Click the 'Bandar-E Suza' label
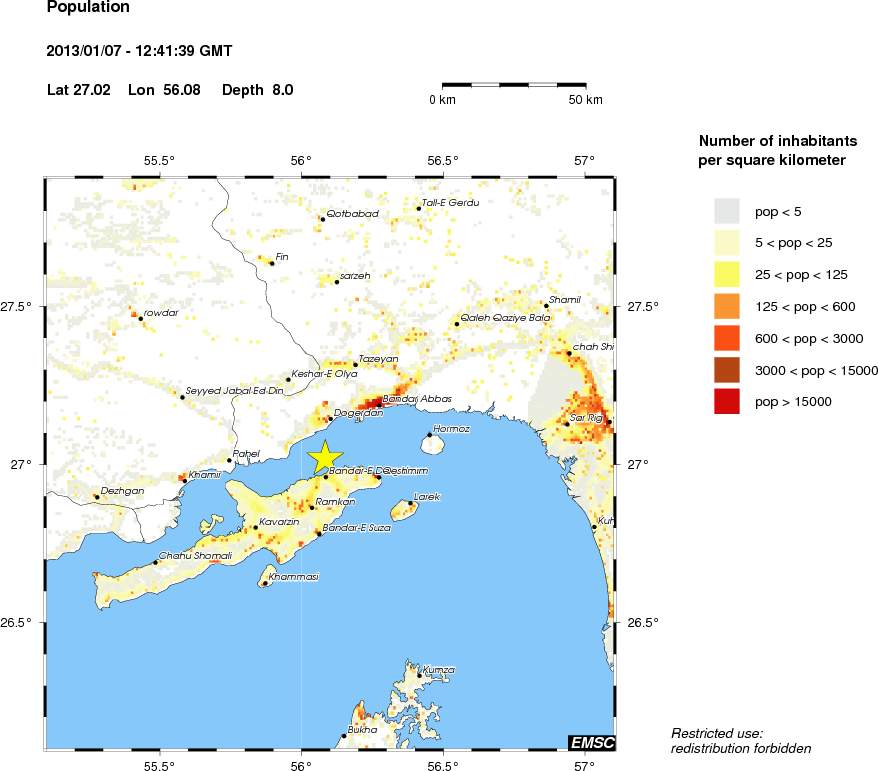The width and height of the screenshot is (878, 771). point(357,527)
